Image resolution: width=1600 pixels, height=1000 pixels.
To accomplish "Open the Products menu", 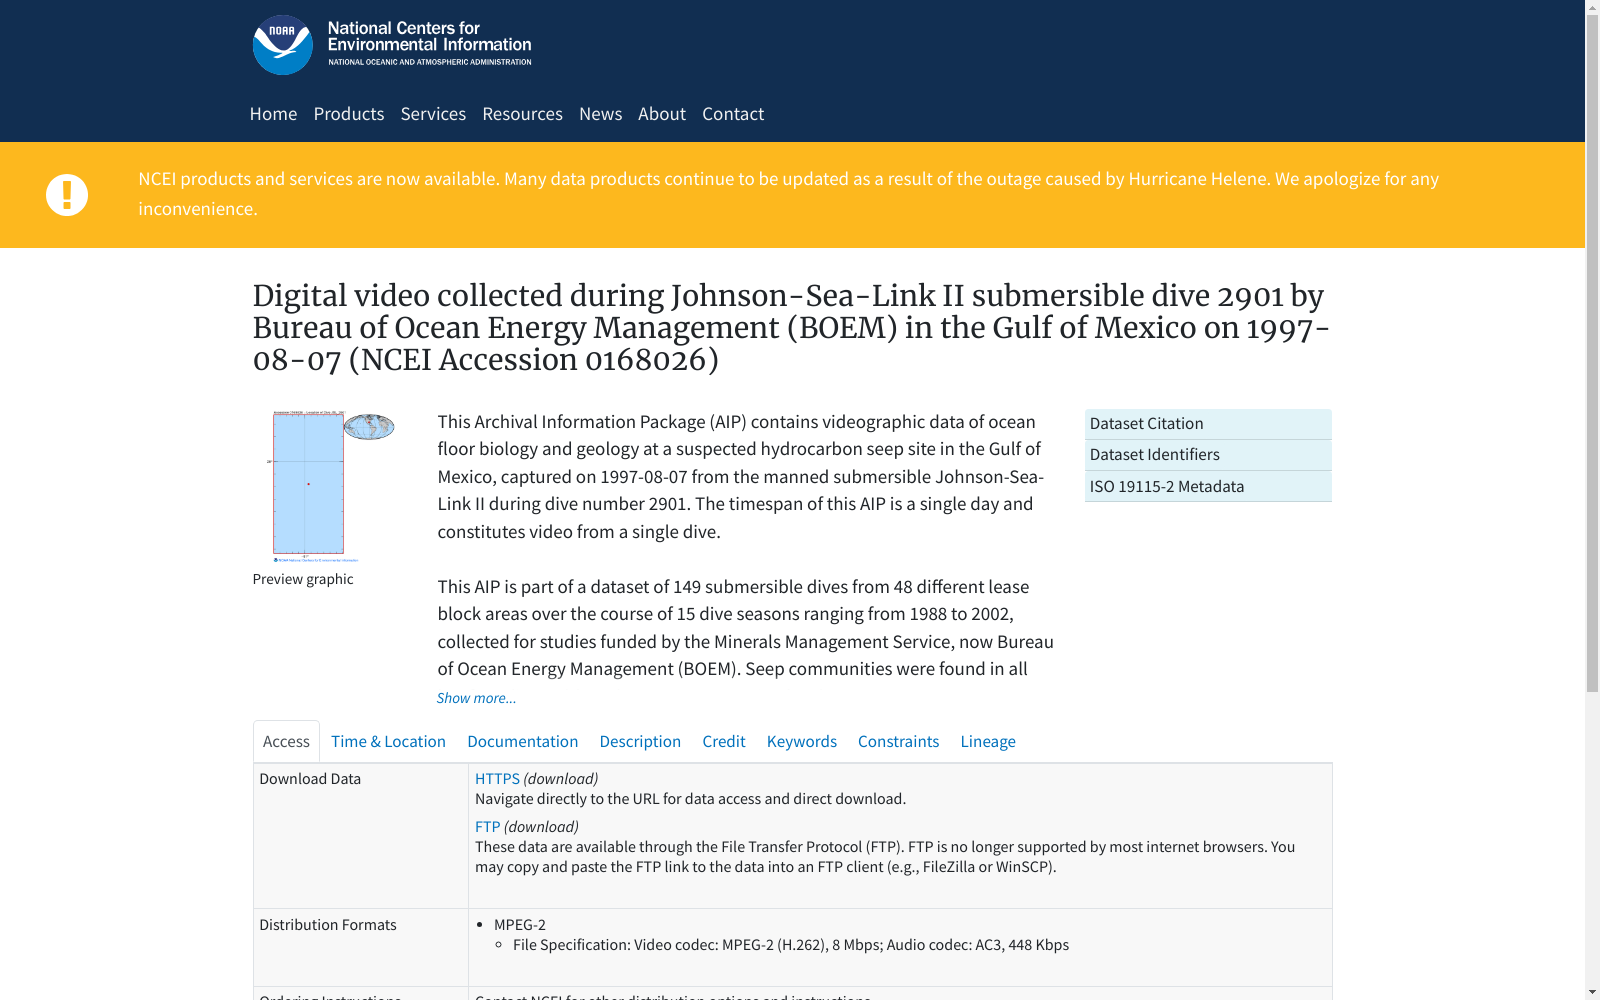I will point(349,114).
